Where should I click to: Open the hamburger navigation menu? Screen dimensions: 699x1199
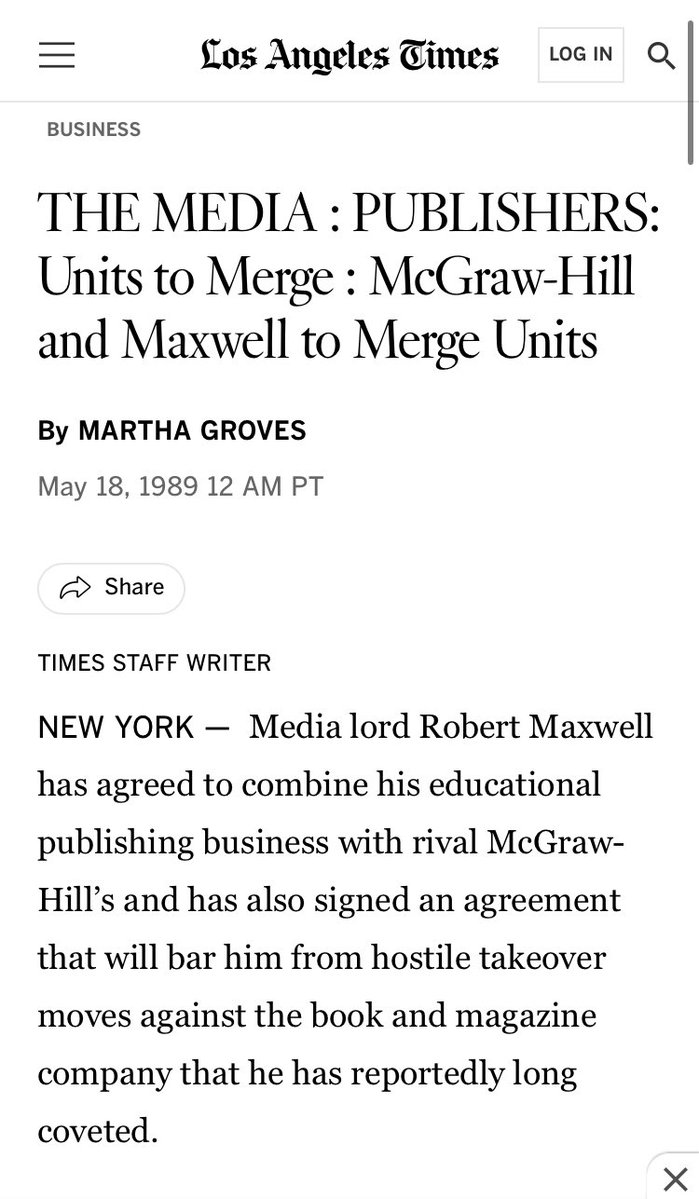(57, 54)
